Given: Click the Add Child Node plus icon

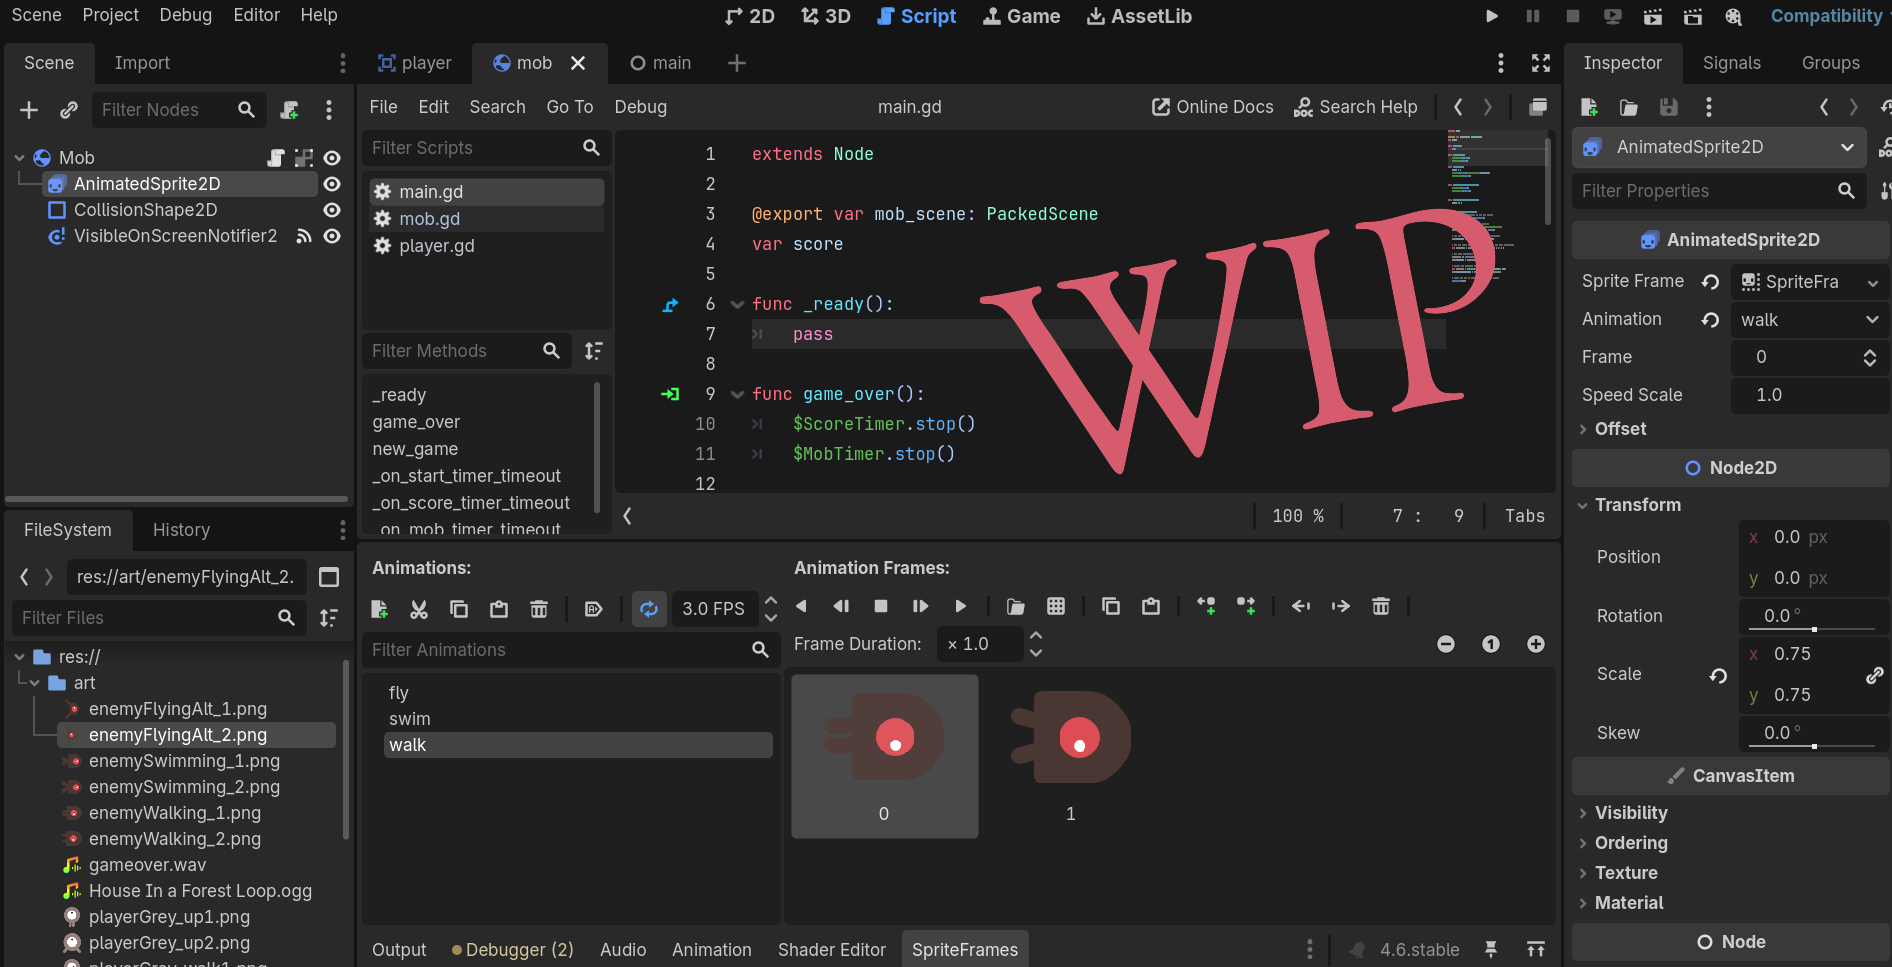Looking at the screenshot, I should 29,110.
